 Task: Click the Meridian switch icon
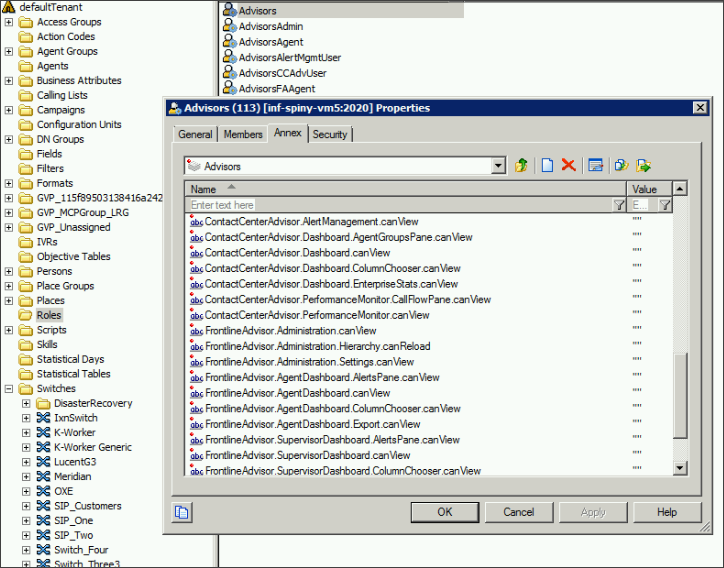(x=43, y=477)
